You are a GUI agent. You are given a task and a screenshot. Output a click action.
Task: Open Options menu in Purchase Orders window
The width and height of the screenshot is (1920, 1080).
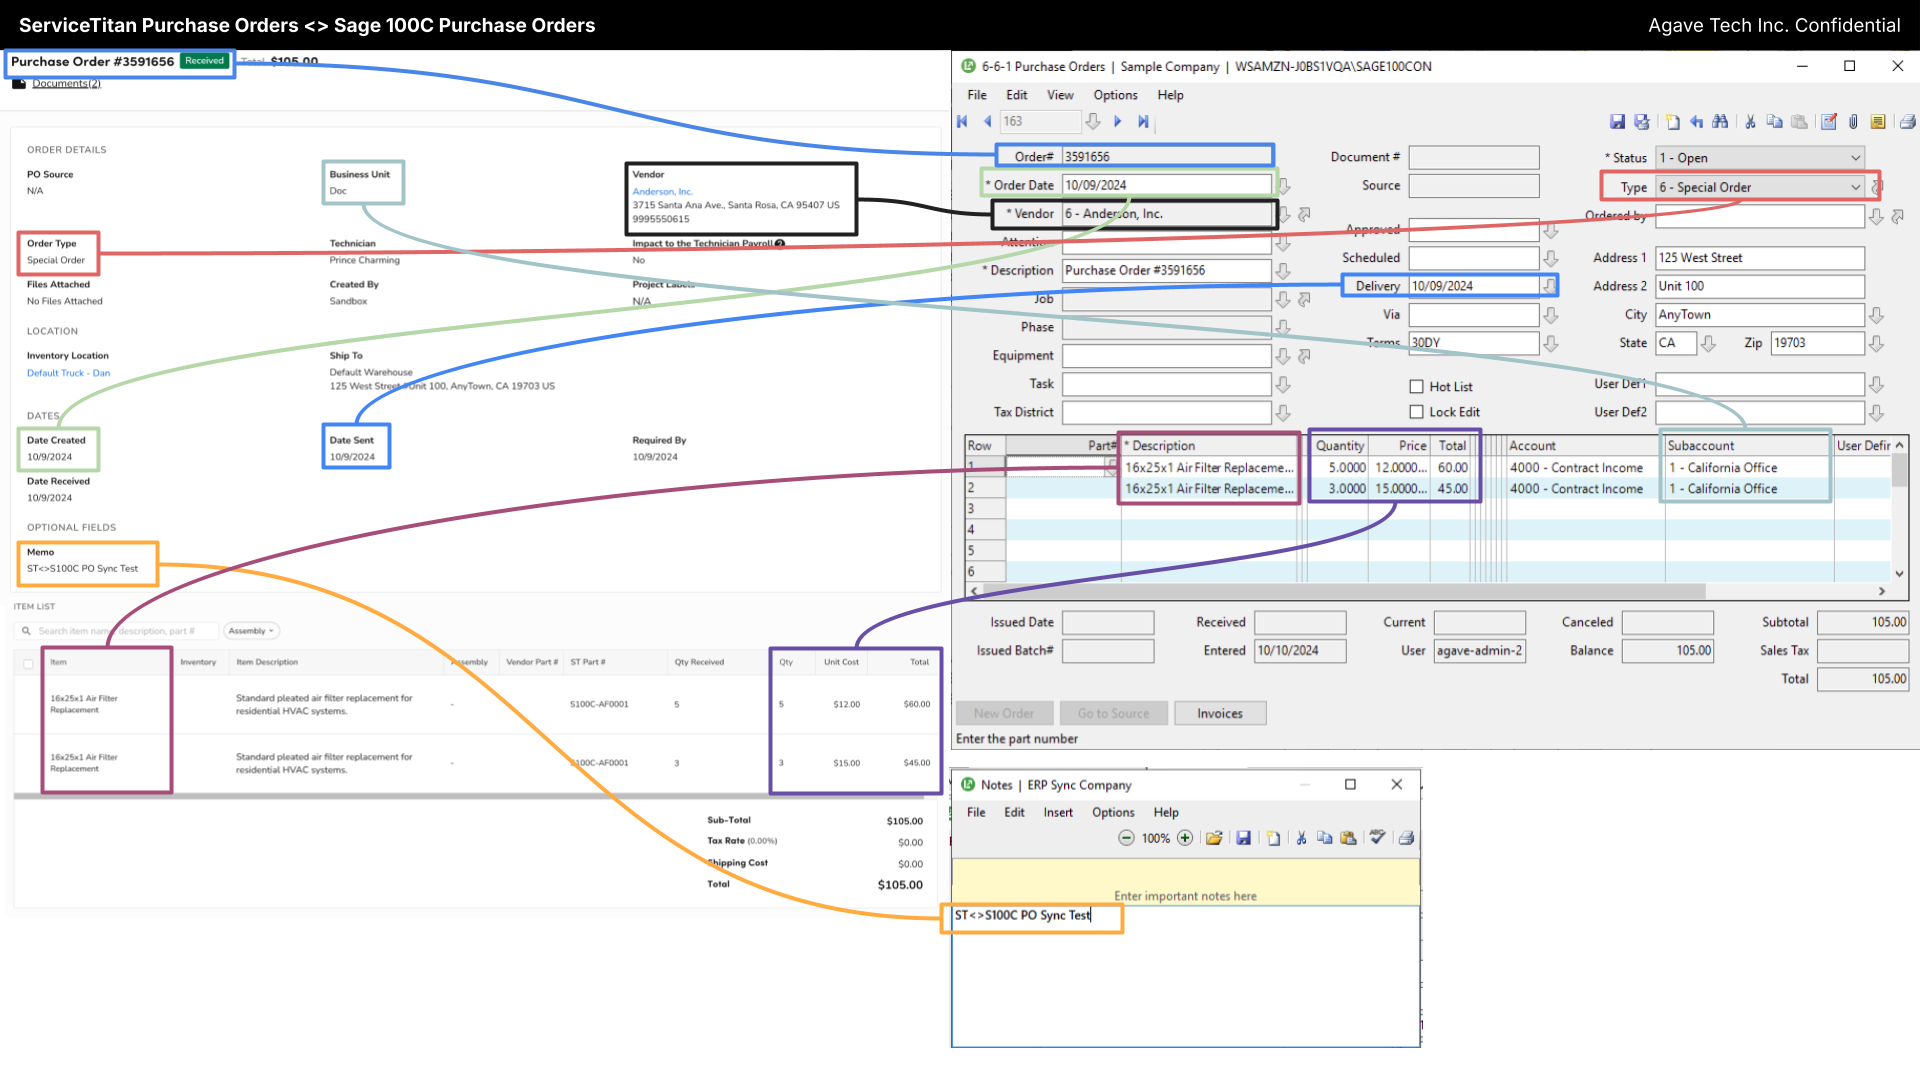tap(1115, 95)
